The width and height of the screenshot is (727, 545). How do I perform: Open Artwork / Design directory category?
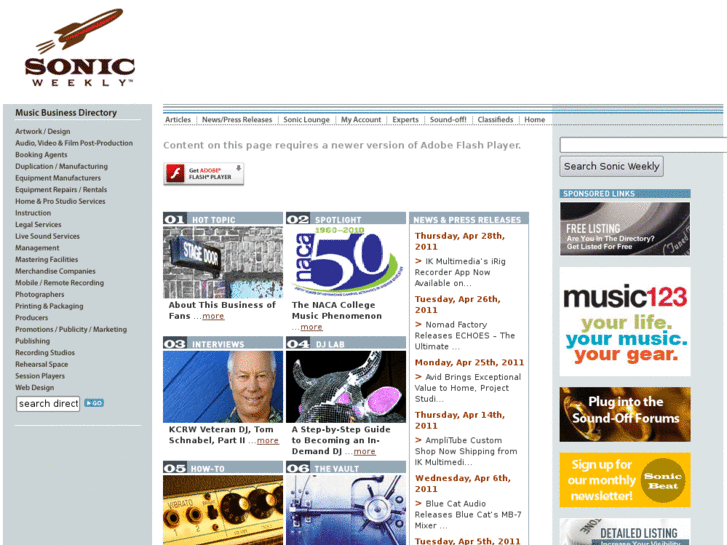click(43, 131)
